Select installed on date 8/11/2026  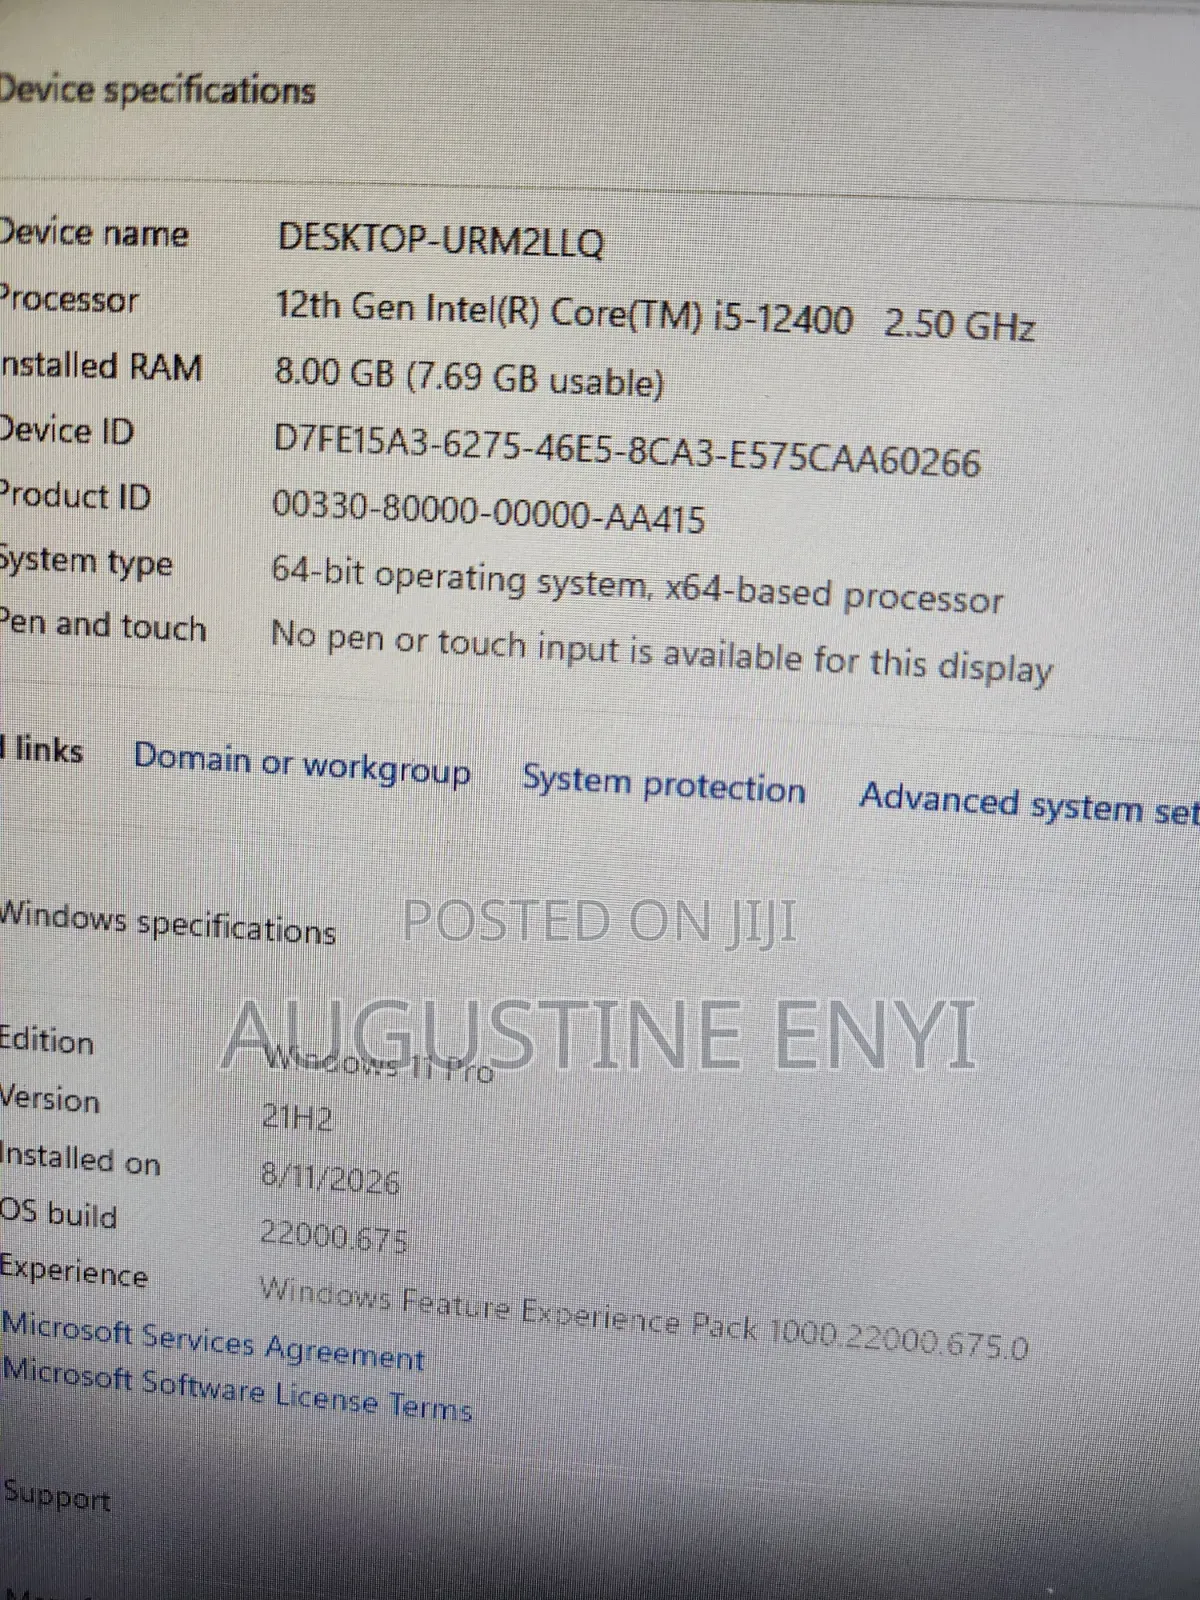[x=330, y=1177]
